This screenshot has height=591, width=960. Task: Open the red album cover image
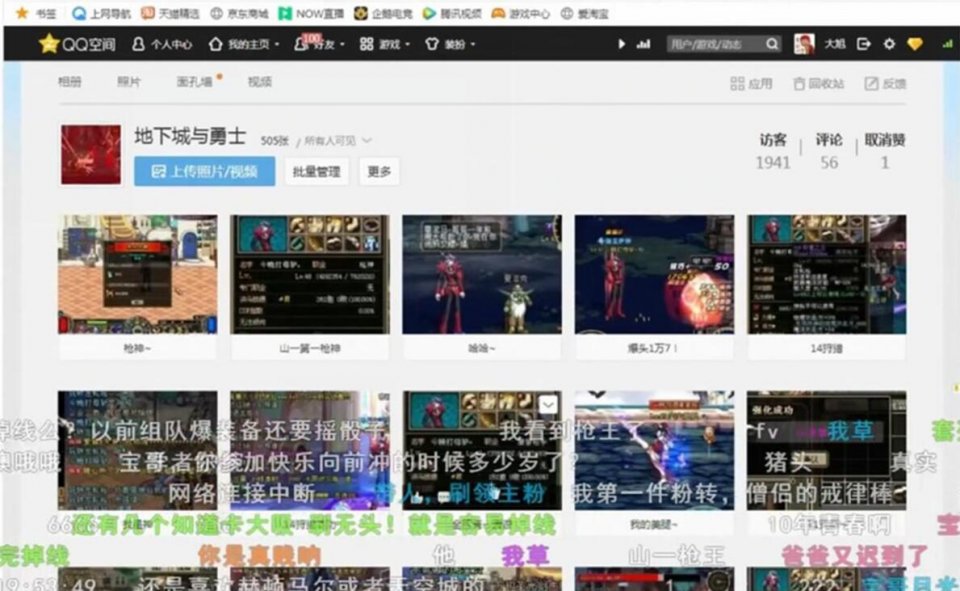[x=91, y=154]
